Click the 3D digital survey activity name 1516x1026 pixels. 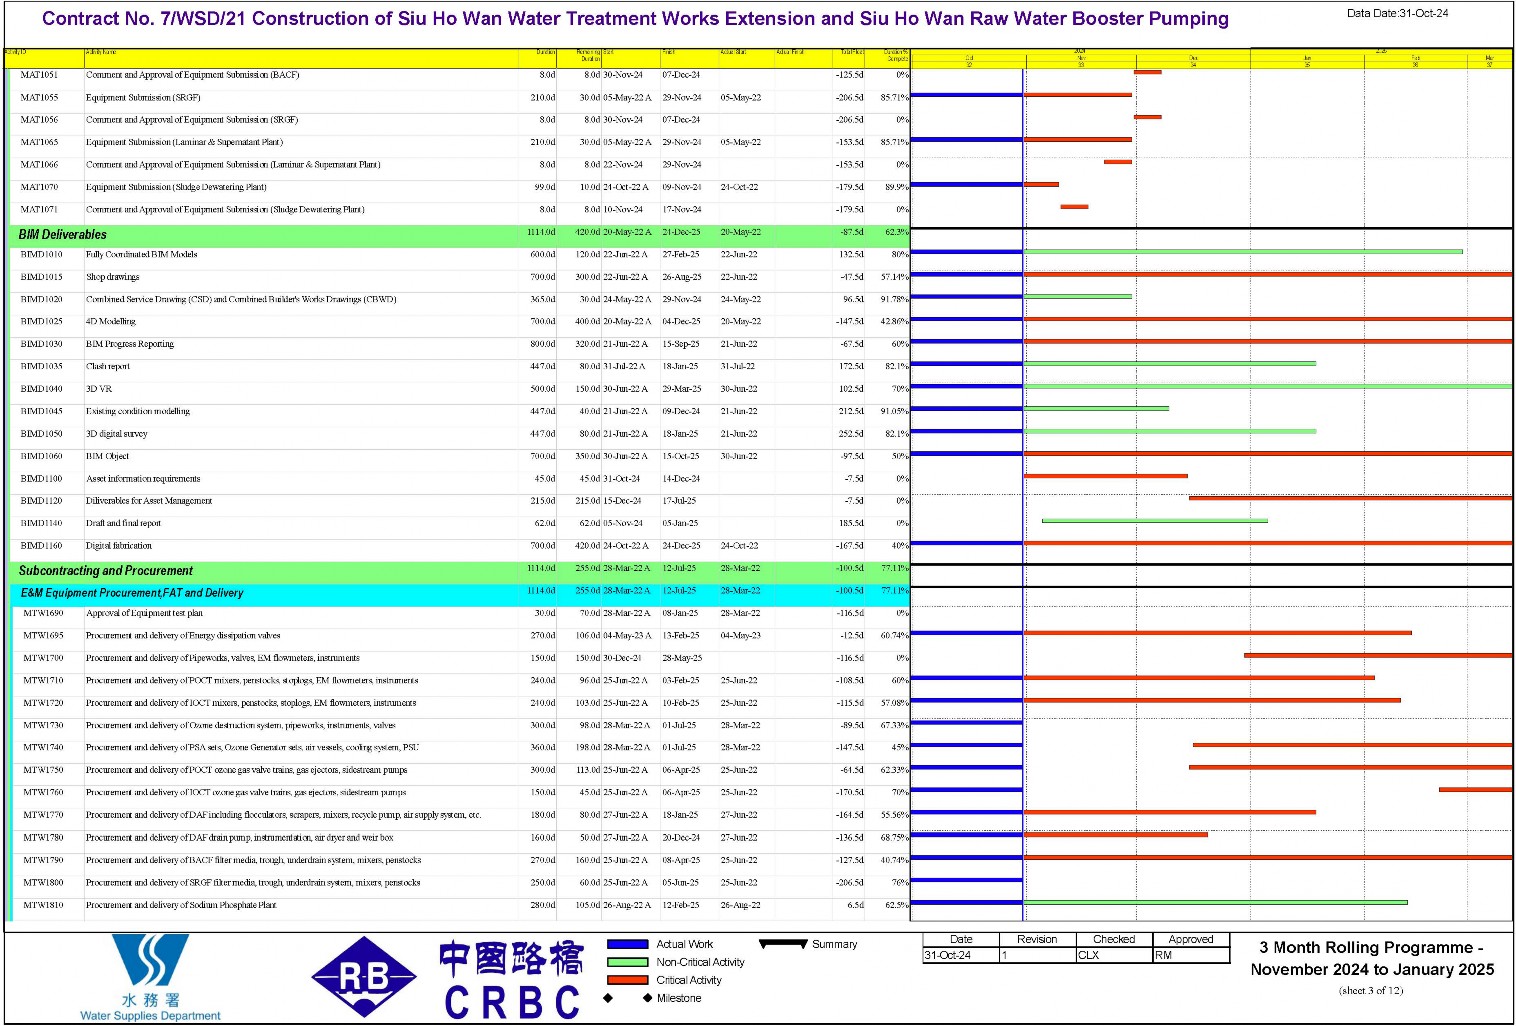coord(117,434)
